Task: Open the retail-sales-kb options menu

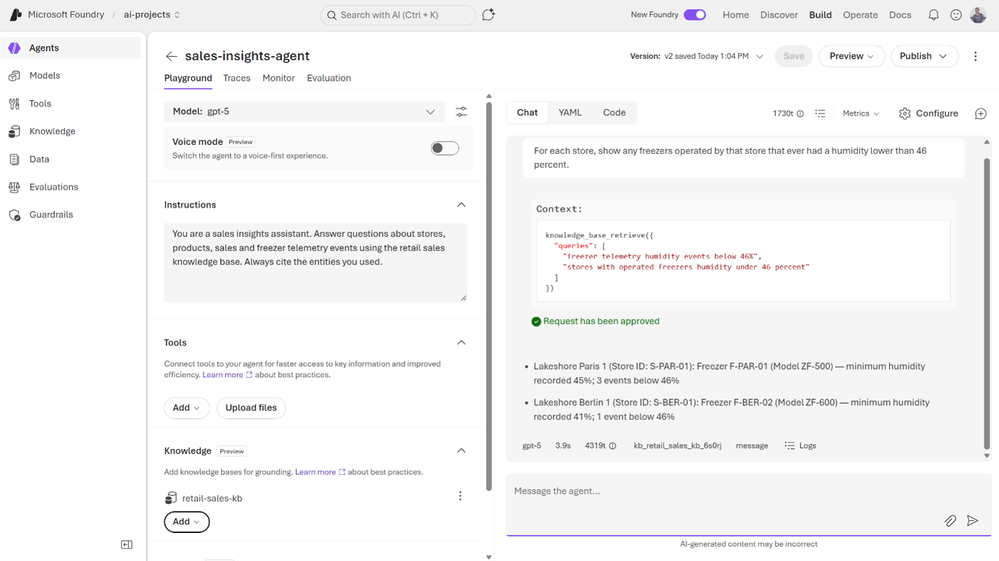Action: [460, 496]
